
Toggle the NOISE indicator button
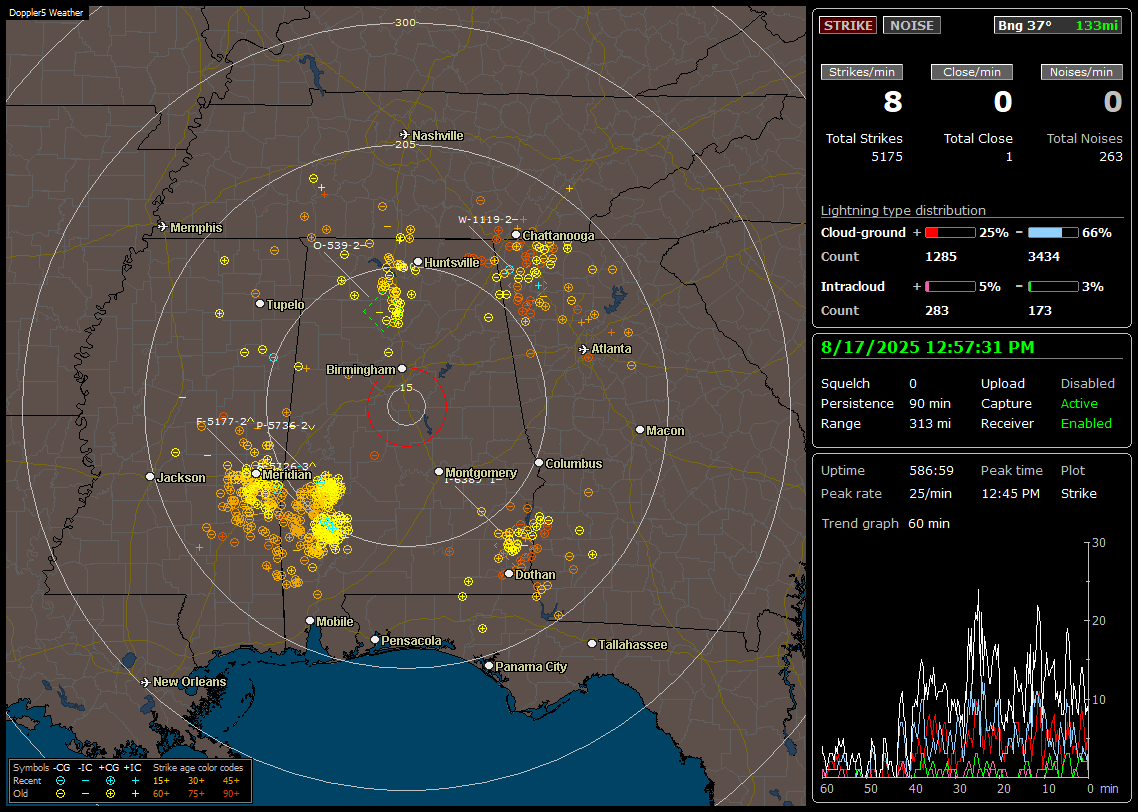tap(912, 25)
